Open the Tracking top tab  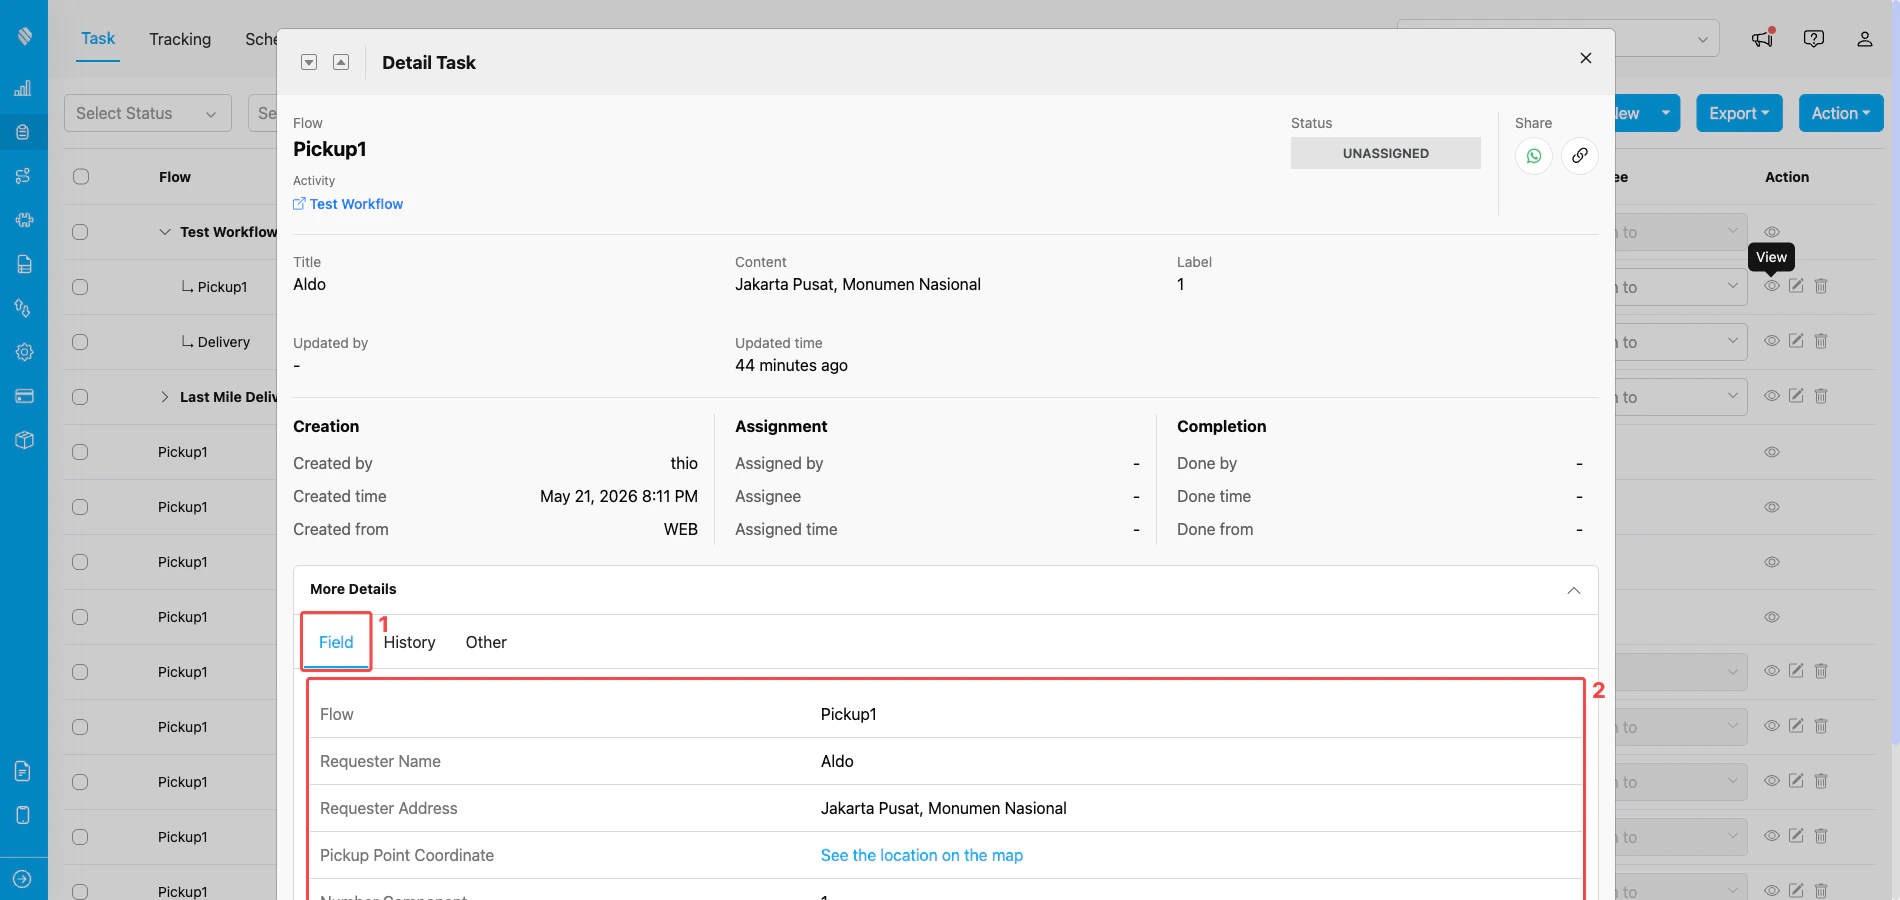(180, 39)
